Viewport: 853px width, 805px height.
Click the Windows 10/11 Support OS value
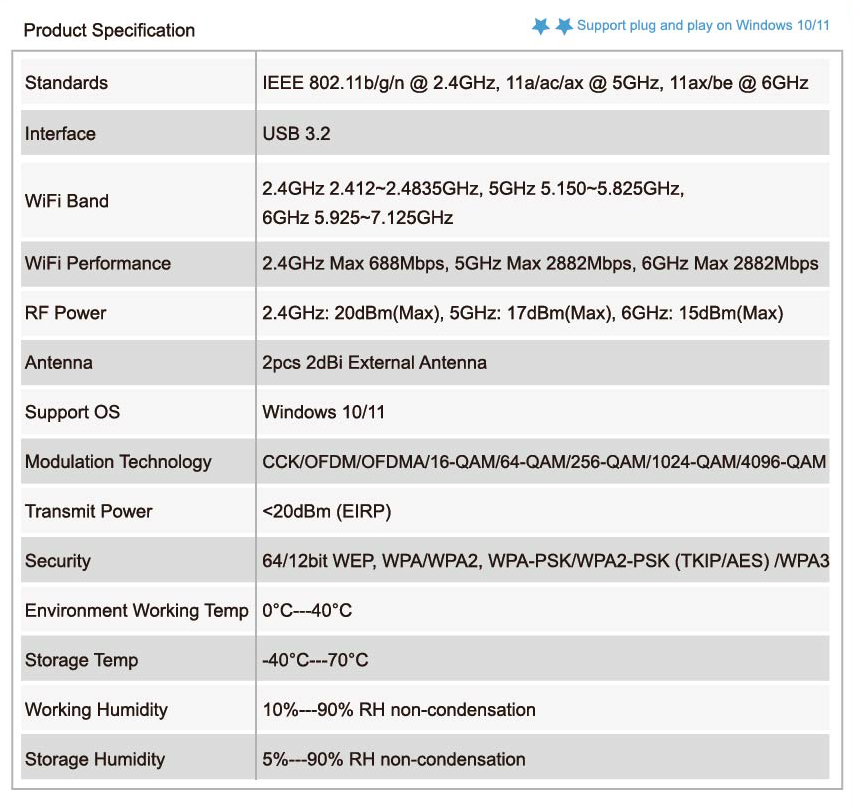(x=323, y=412)
